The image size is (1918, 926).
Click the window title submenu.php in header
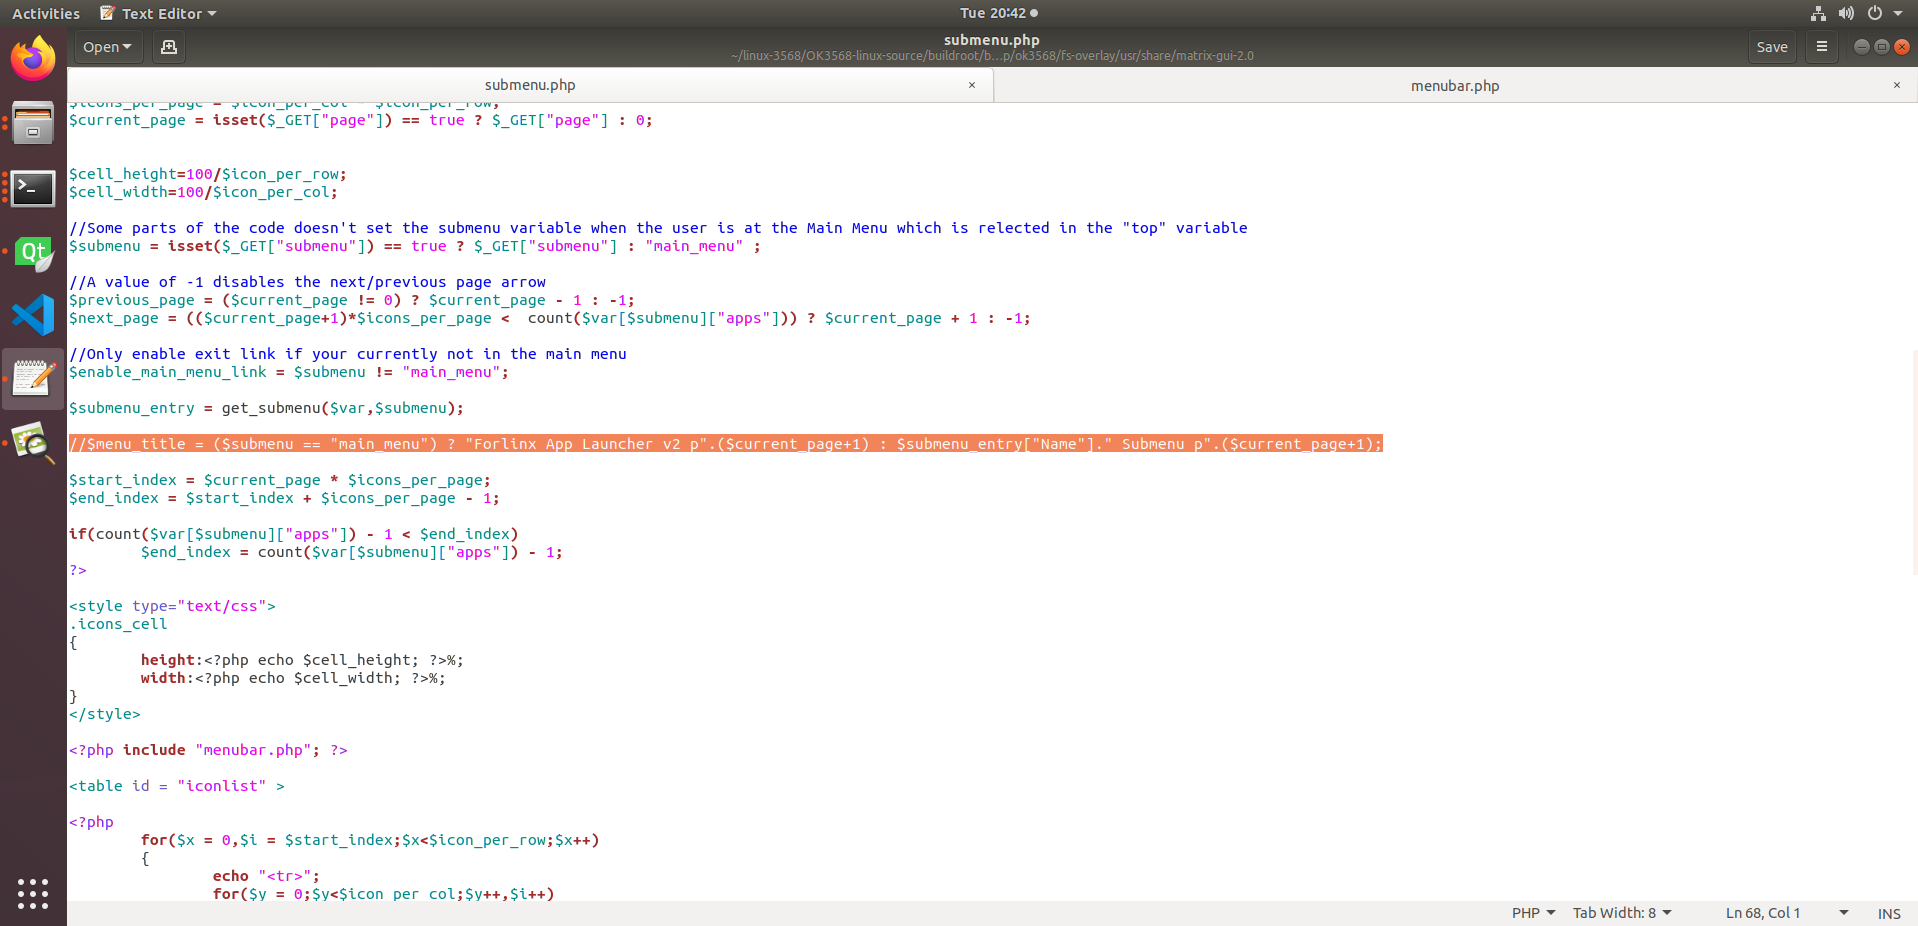(991, 40)
